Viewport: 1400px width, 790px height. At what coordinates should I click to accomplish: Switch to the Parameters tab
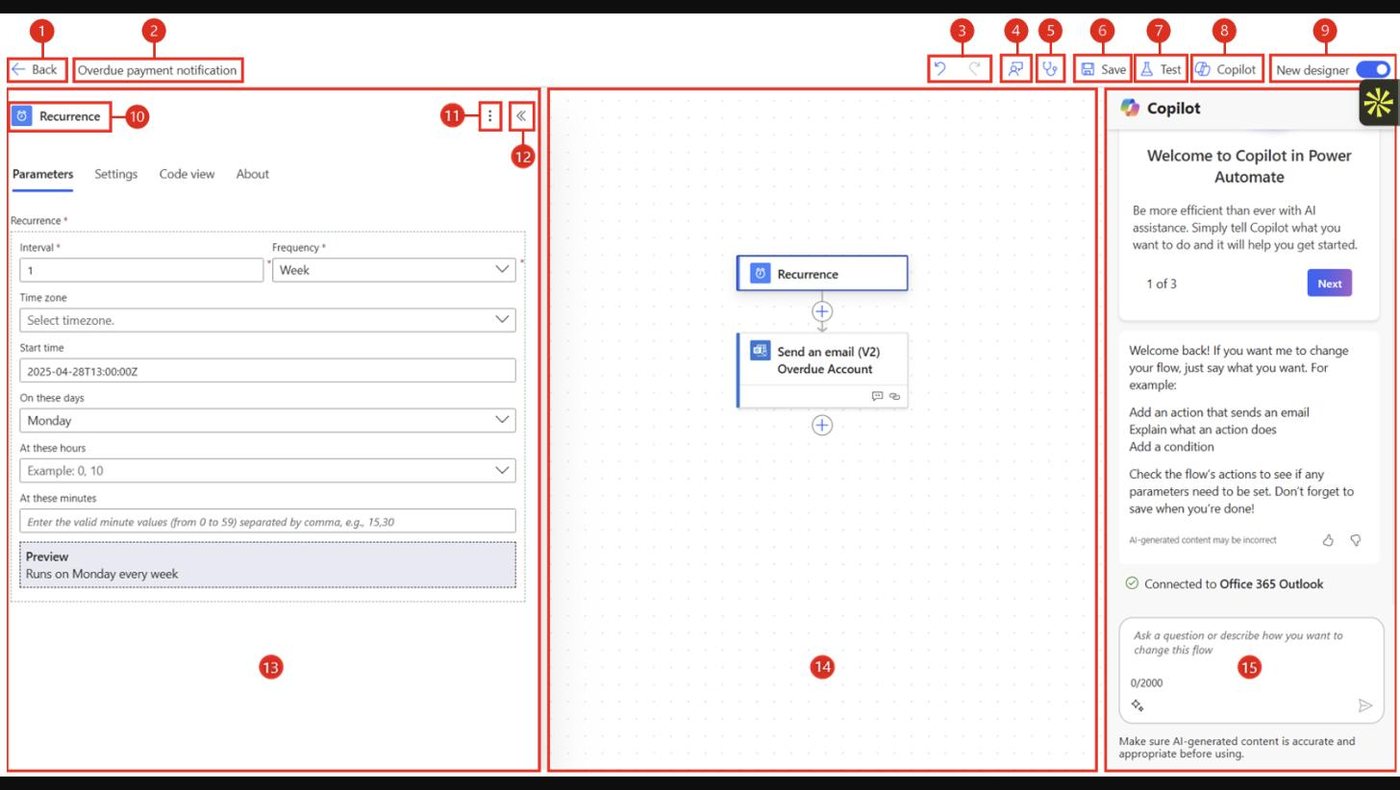43,174
